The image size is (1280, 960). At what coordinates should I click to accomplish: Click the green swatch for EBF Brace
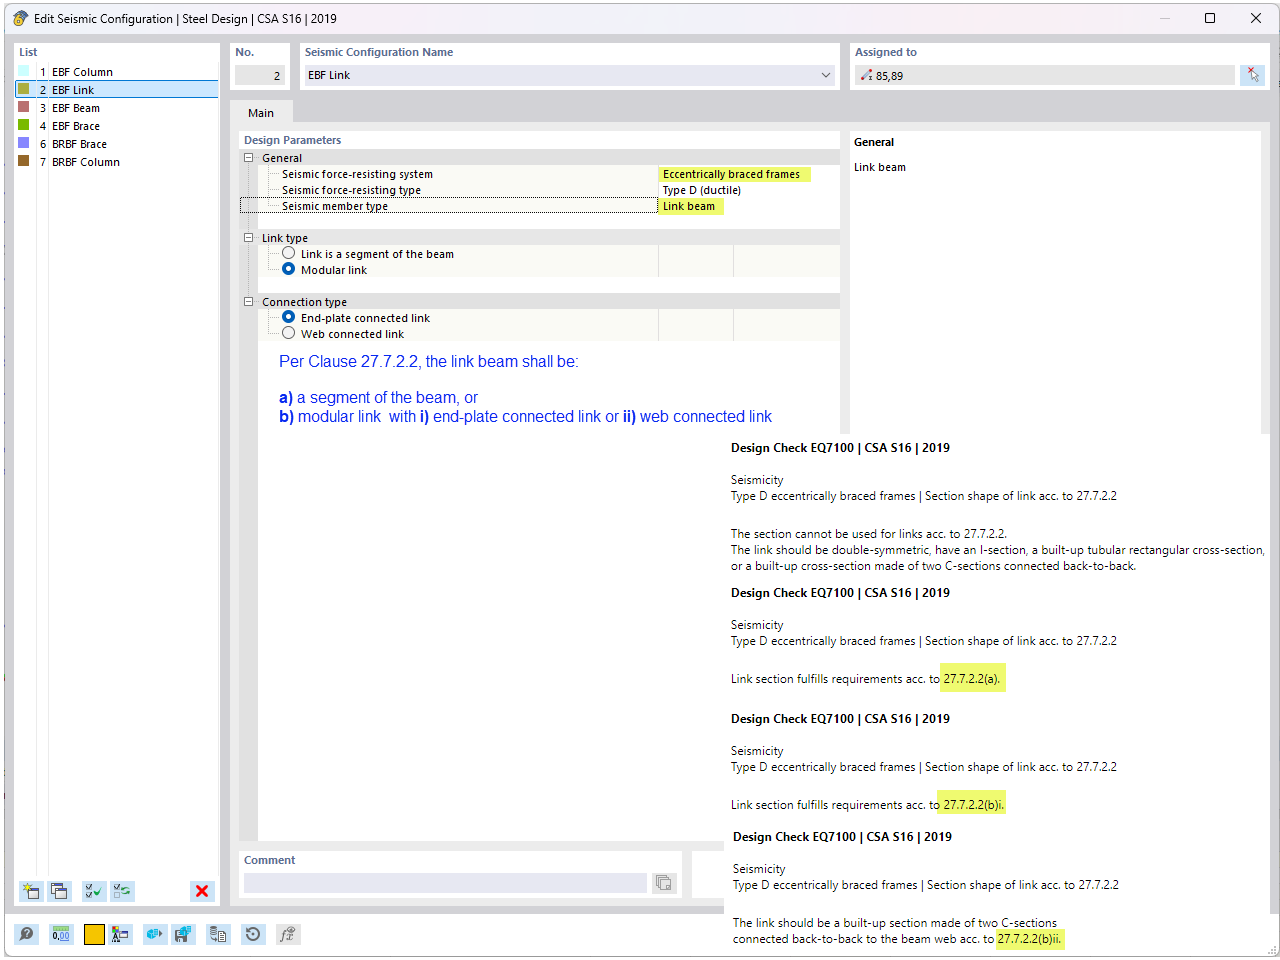point(24,125)
